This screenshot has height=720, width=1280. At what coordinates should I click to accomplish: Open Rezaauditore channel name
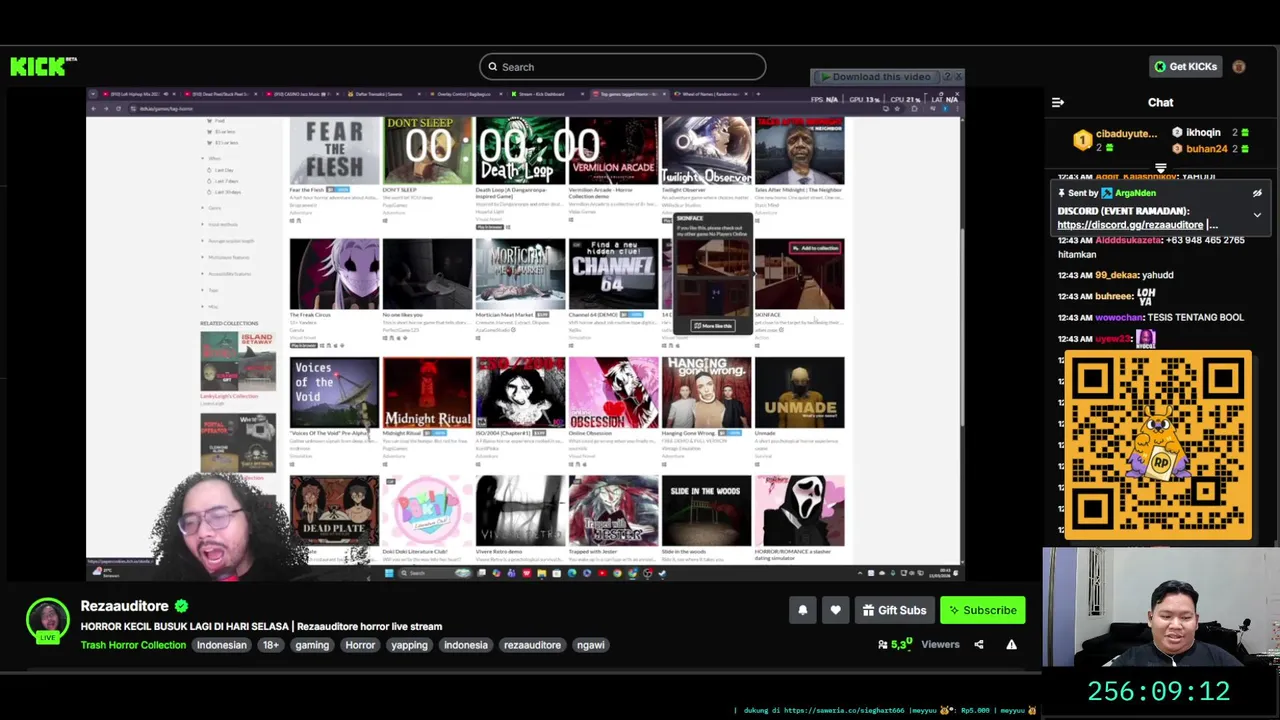click(x=124, y=606)
